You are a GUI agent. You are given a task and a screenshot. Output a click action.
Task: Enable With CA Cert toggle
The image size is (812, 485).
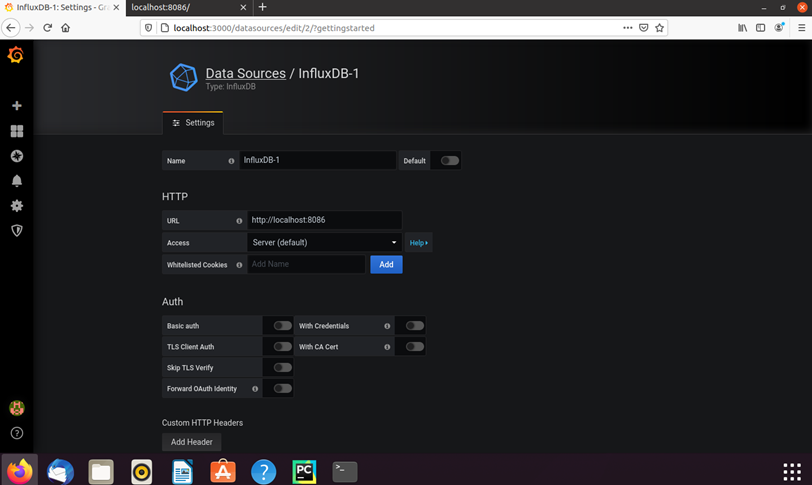click(x=414, y=346)
